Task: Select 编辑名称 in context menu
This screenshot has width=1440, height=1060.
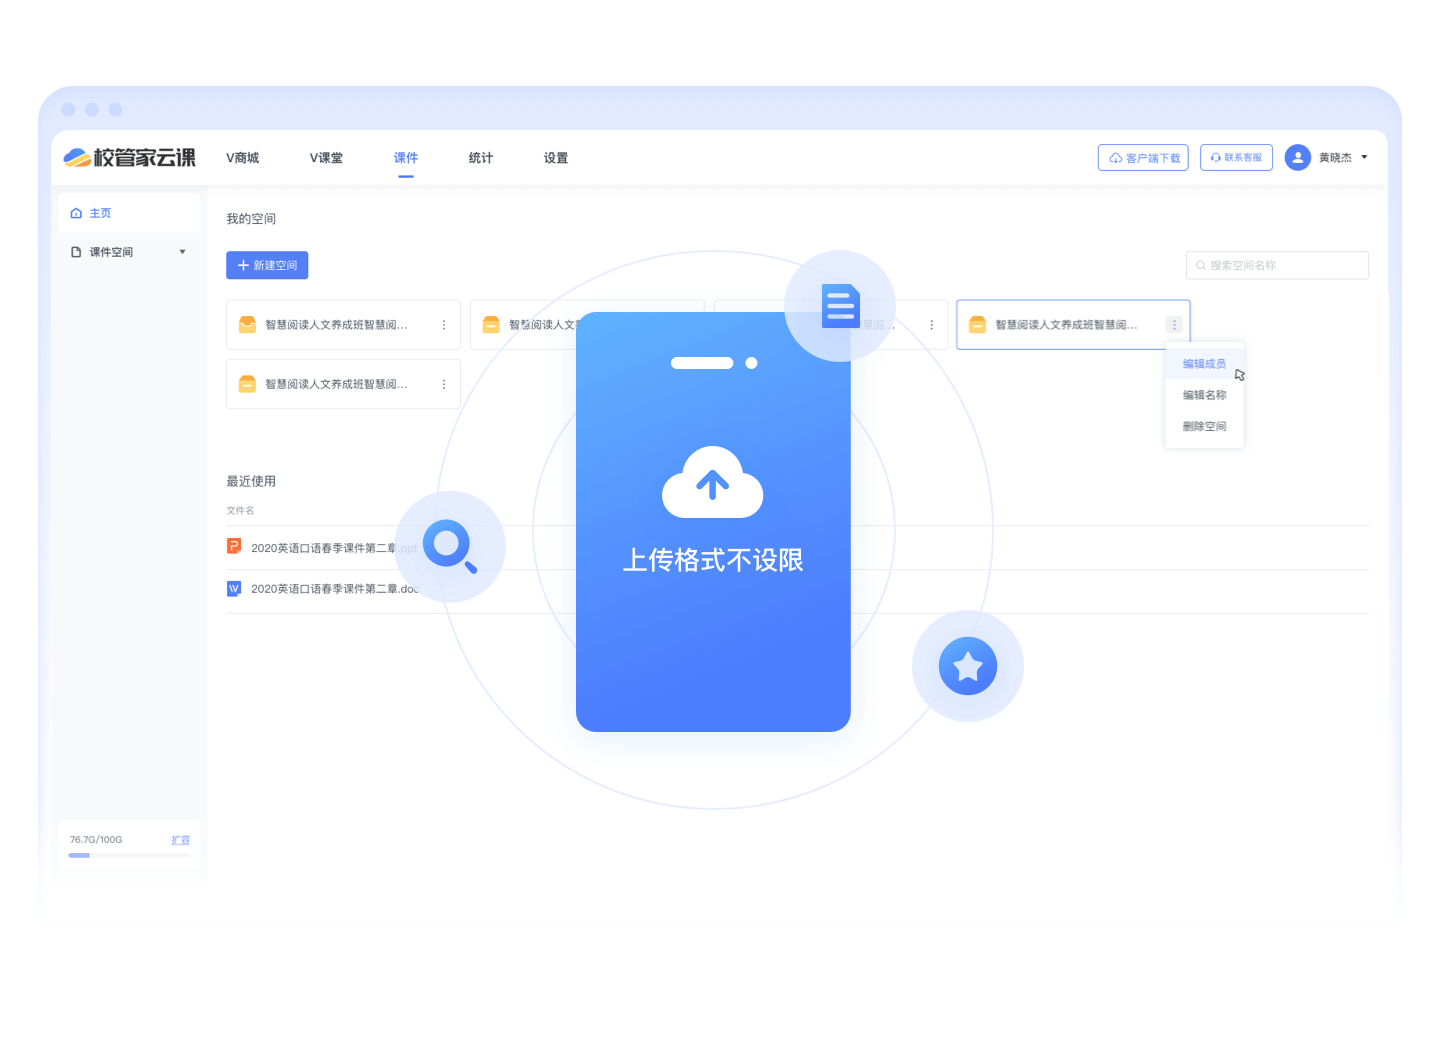Action: 1204,395
